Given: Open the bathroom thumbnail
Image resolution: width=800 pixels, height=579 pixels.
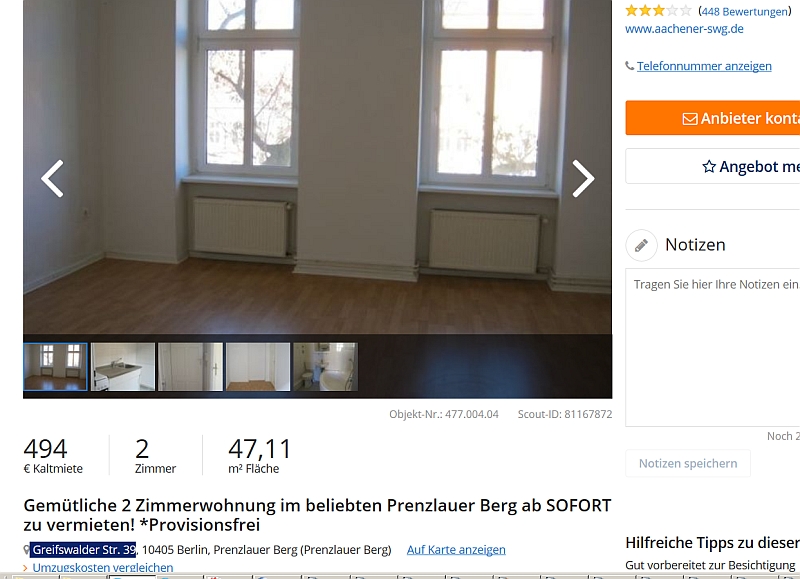Looking at the screenshot, I should pyautogui.click(x=326, y=367).
